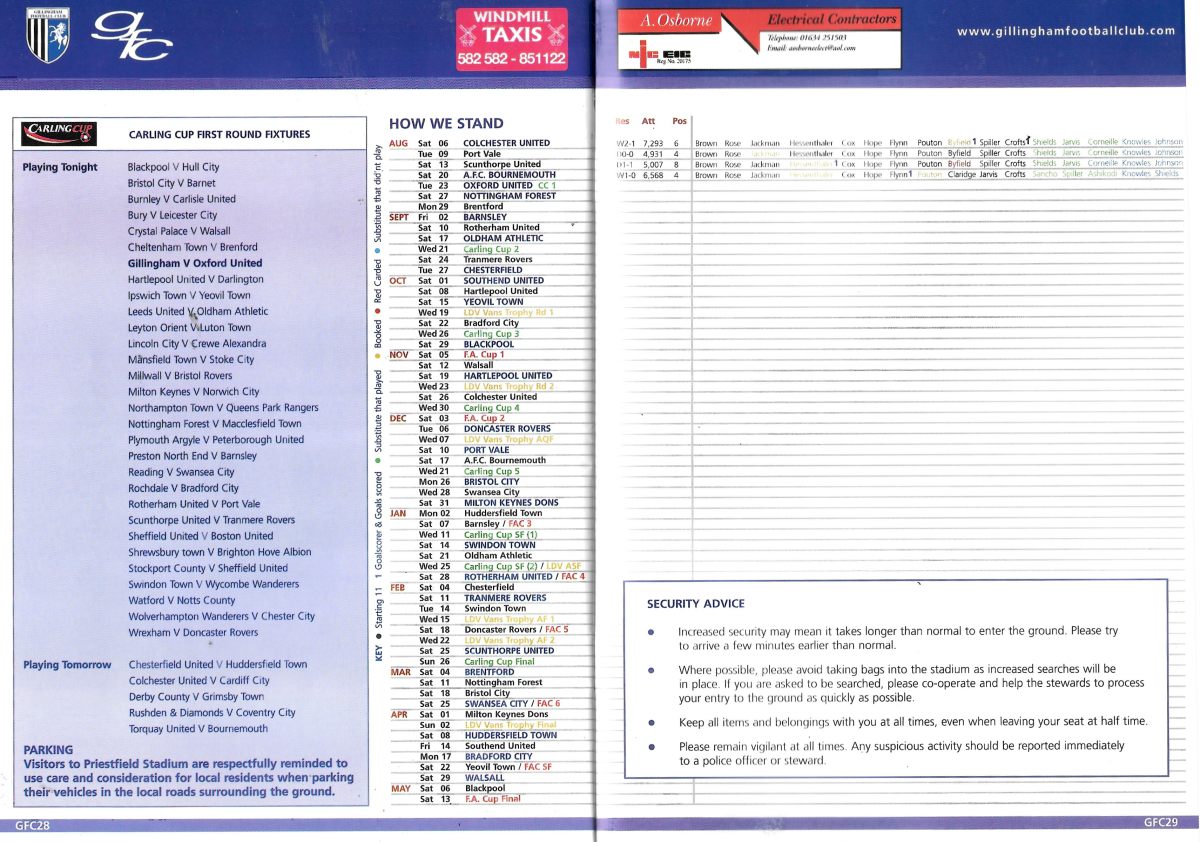
Task: Click 'Lincoln City V Crewe Alexandra' fixture
Action: 197,343
